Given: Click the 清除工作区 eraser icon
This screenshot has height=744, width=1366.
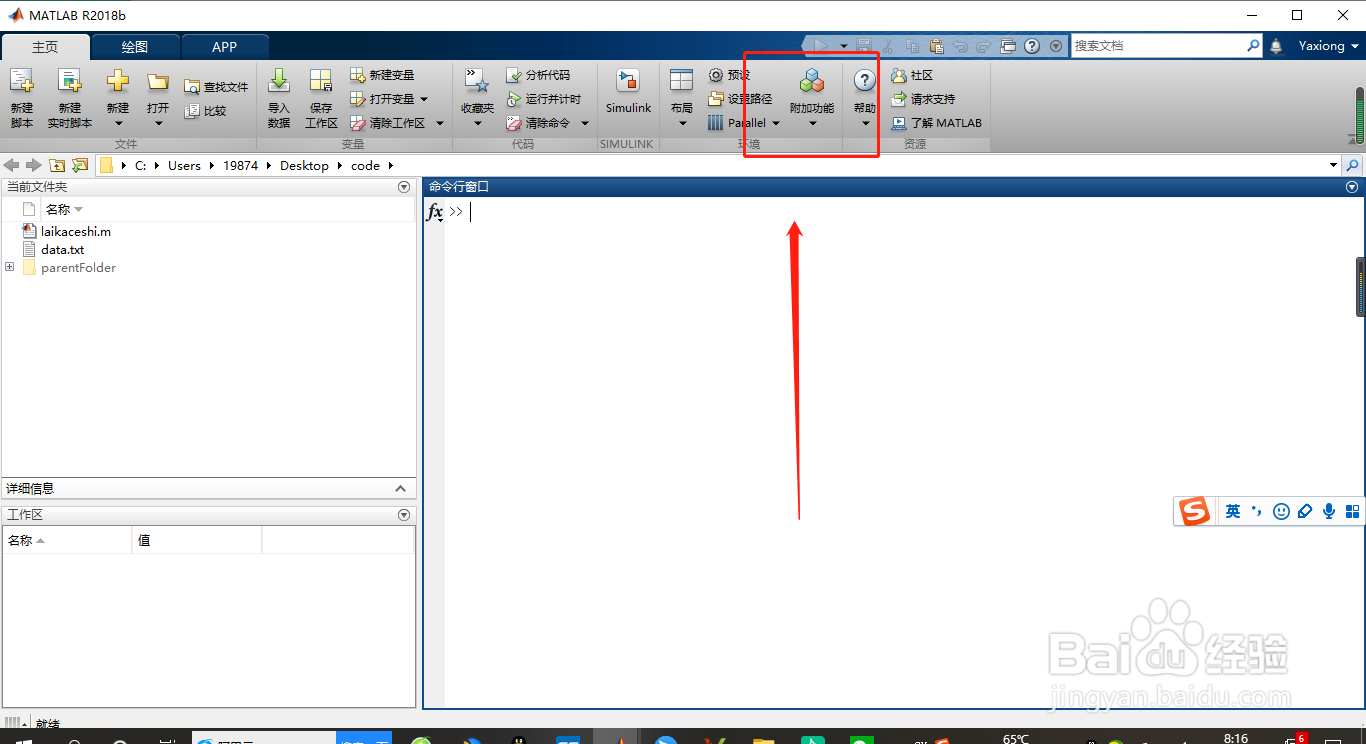Looking at the screenshot, I should 358,123.
